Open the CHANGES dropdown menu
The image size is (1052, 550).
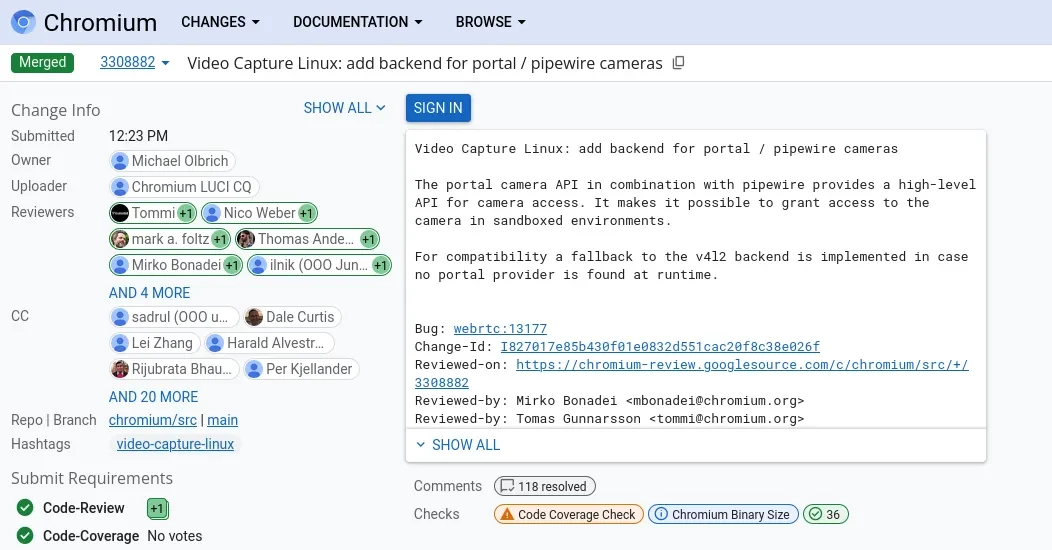(220, 22)
